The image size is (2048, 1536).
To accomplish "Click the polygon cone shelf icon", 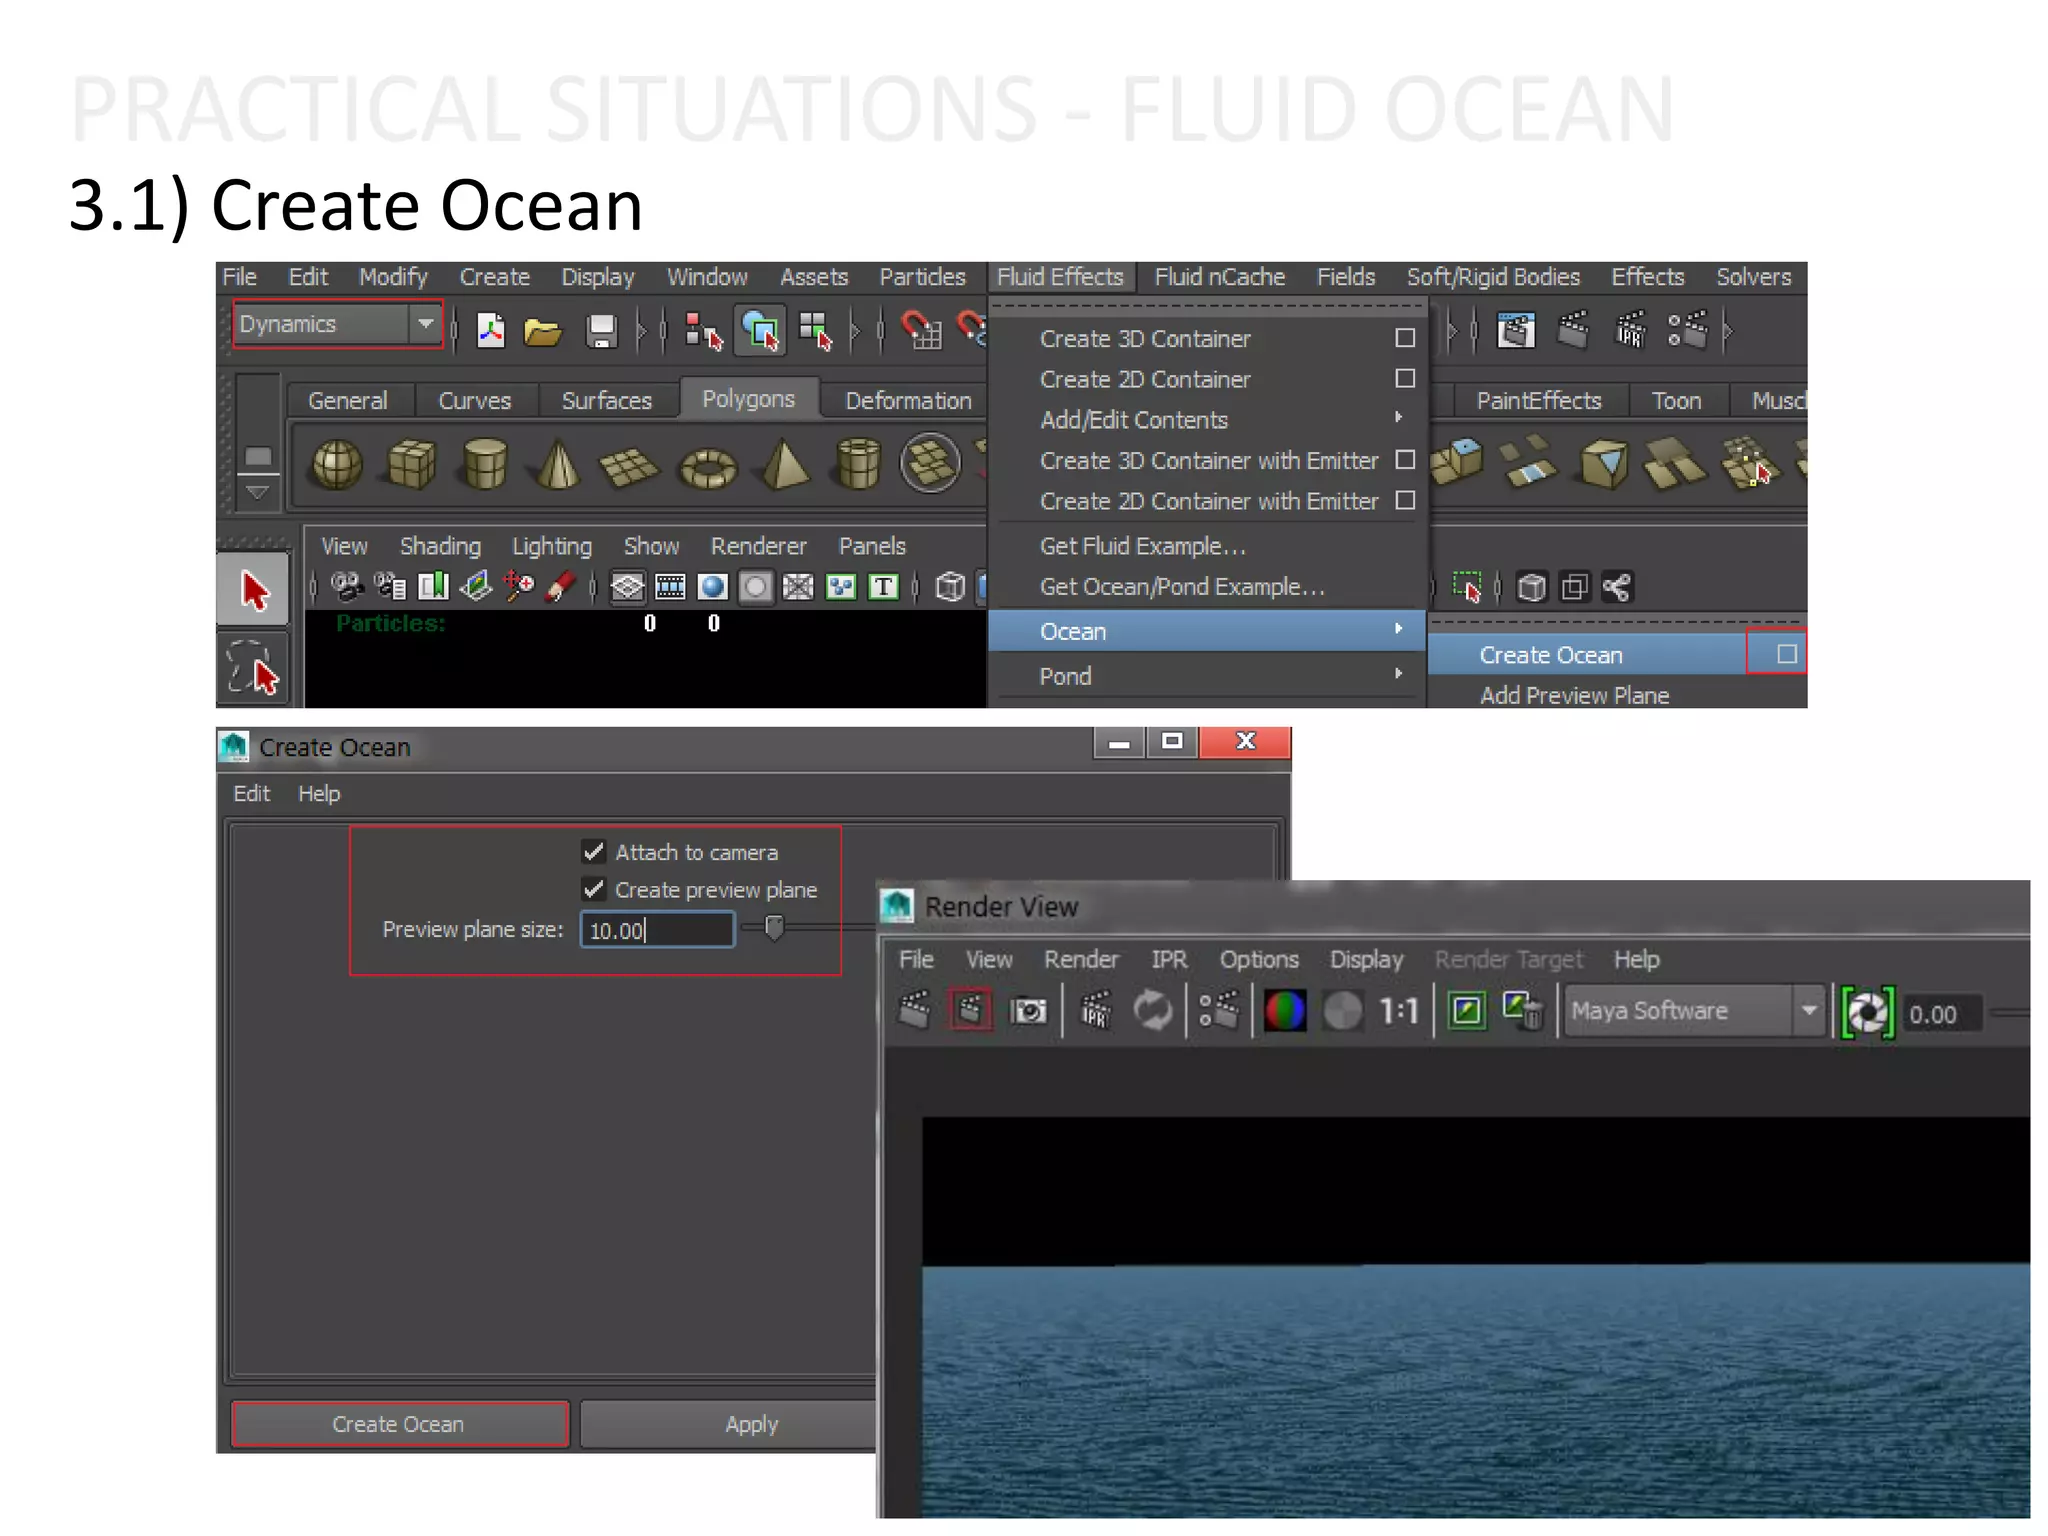I will [x=558, y=465].
